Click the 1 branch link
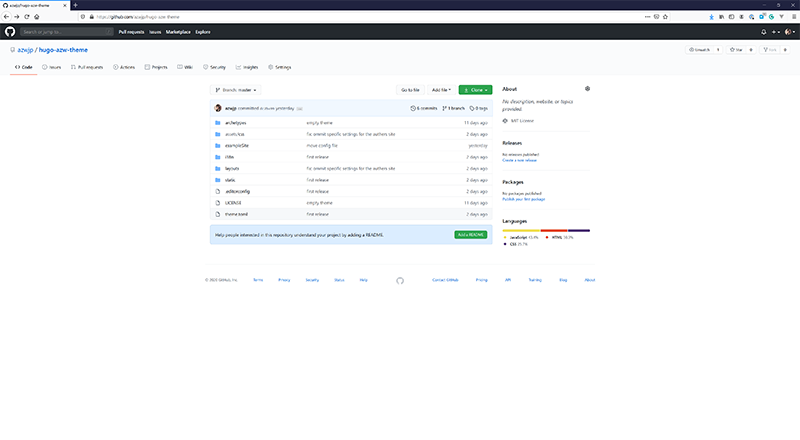The image size is (800, 440). coord(454,108)
